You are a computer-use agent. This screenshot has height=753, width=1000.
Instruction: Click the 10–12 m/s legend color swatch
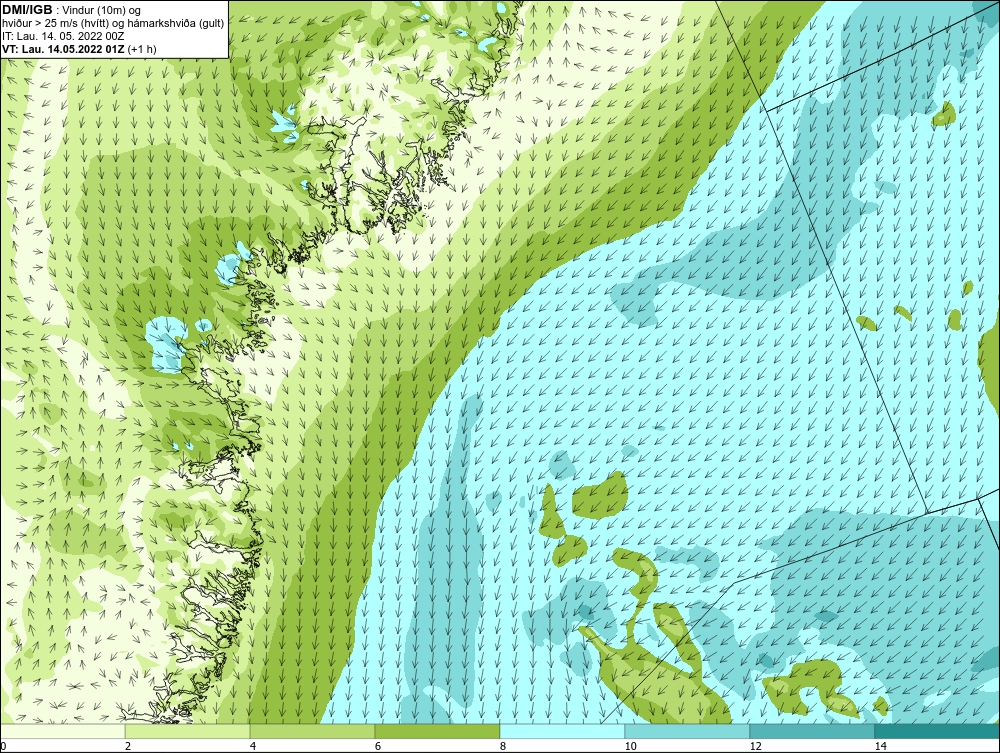point(688,731)
